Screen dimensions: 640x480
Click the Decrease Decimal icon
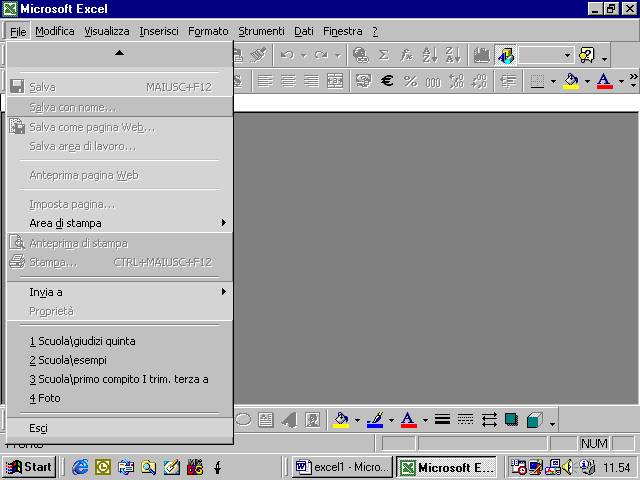tap(479, 81)
